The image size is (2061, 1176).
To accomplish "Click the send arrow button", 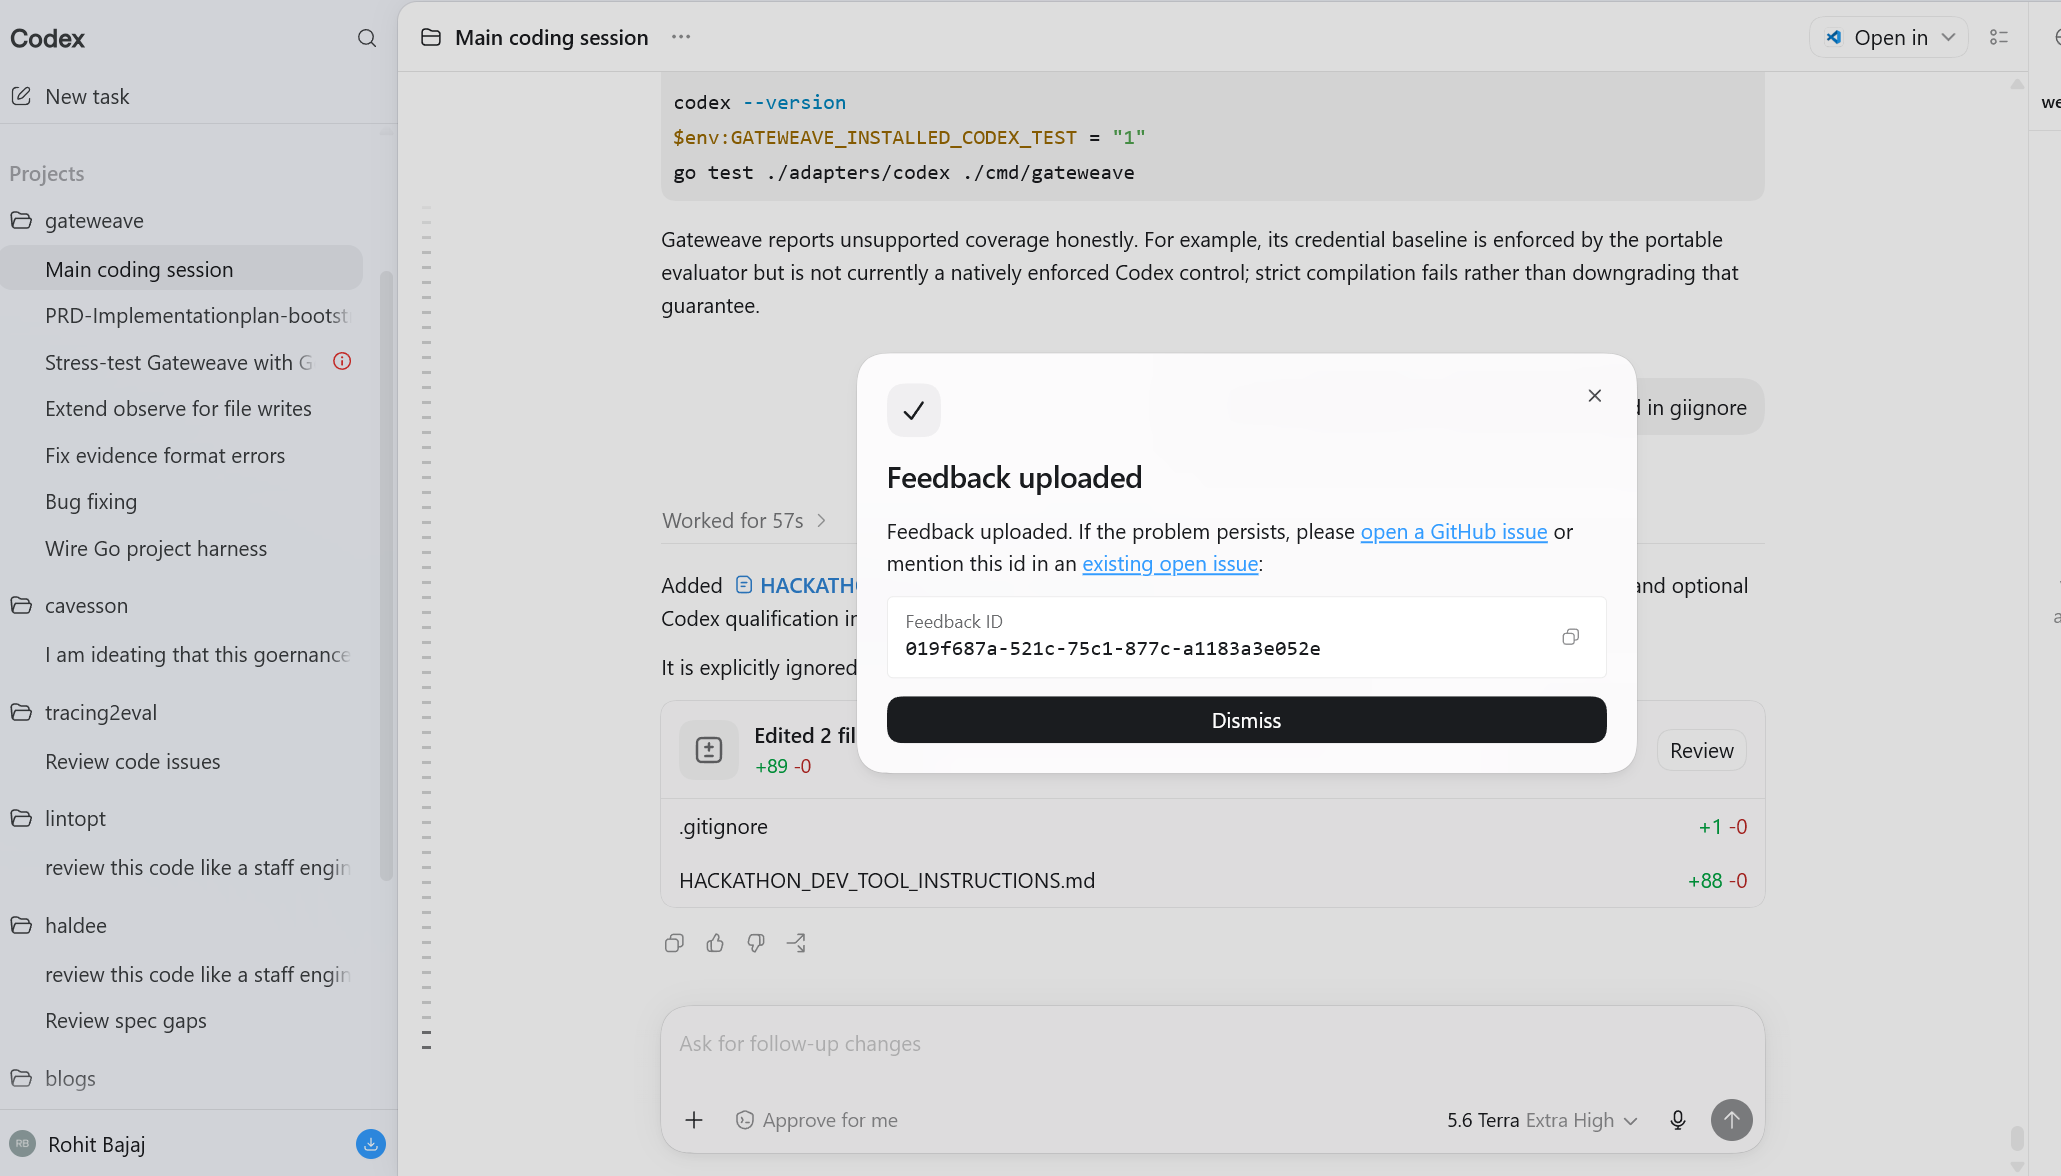I will click(x=1731, y=1120).
